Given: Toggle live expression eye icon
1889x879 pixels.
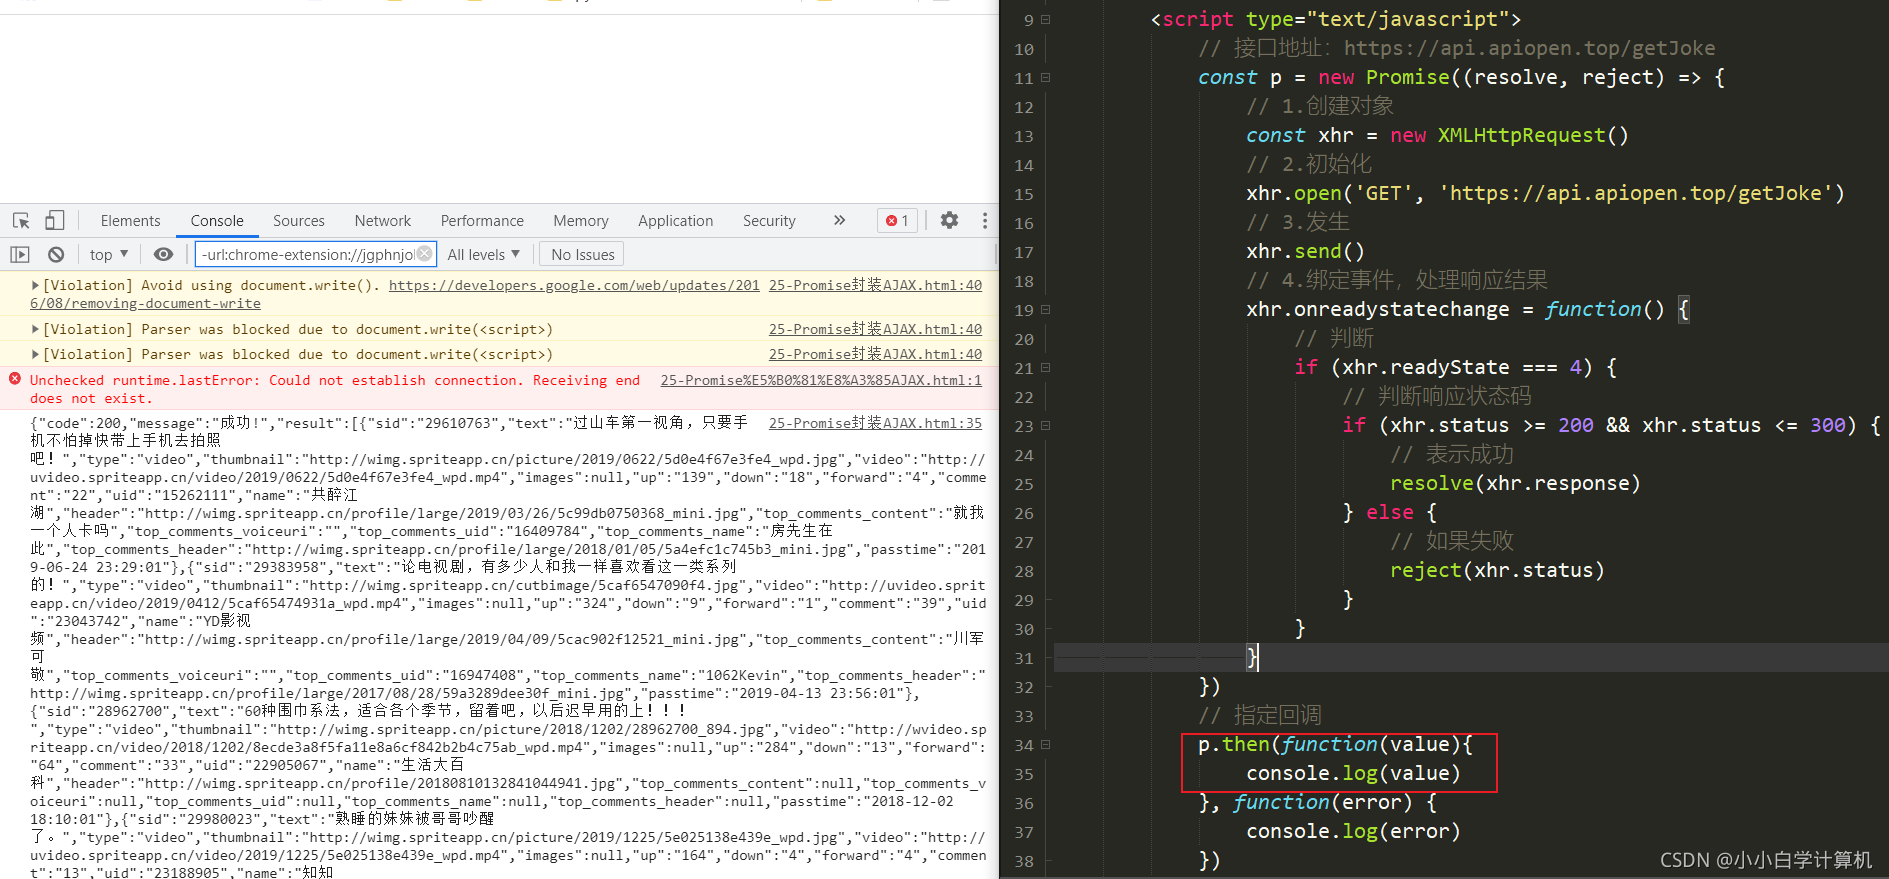Looking at the screenshot, I should [x=163, y=255].
